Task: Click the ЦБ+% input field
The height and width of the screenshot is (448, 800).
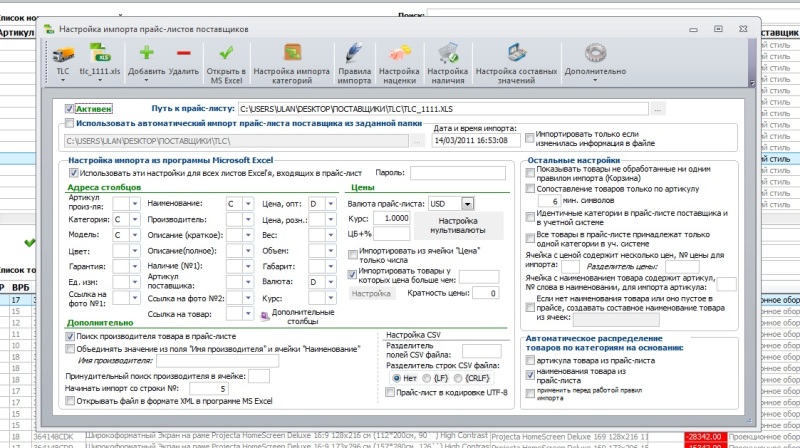Action: (x=392, y=234)
